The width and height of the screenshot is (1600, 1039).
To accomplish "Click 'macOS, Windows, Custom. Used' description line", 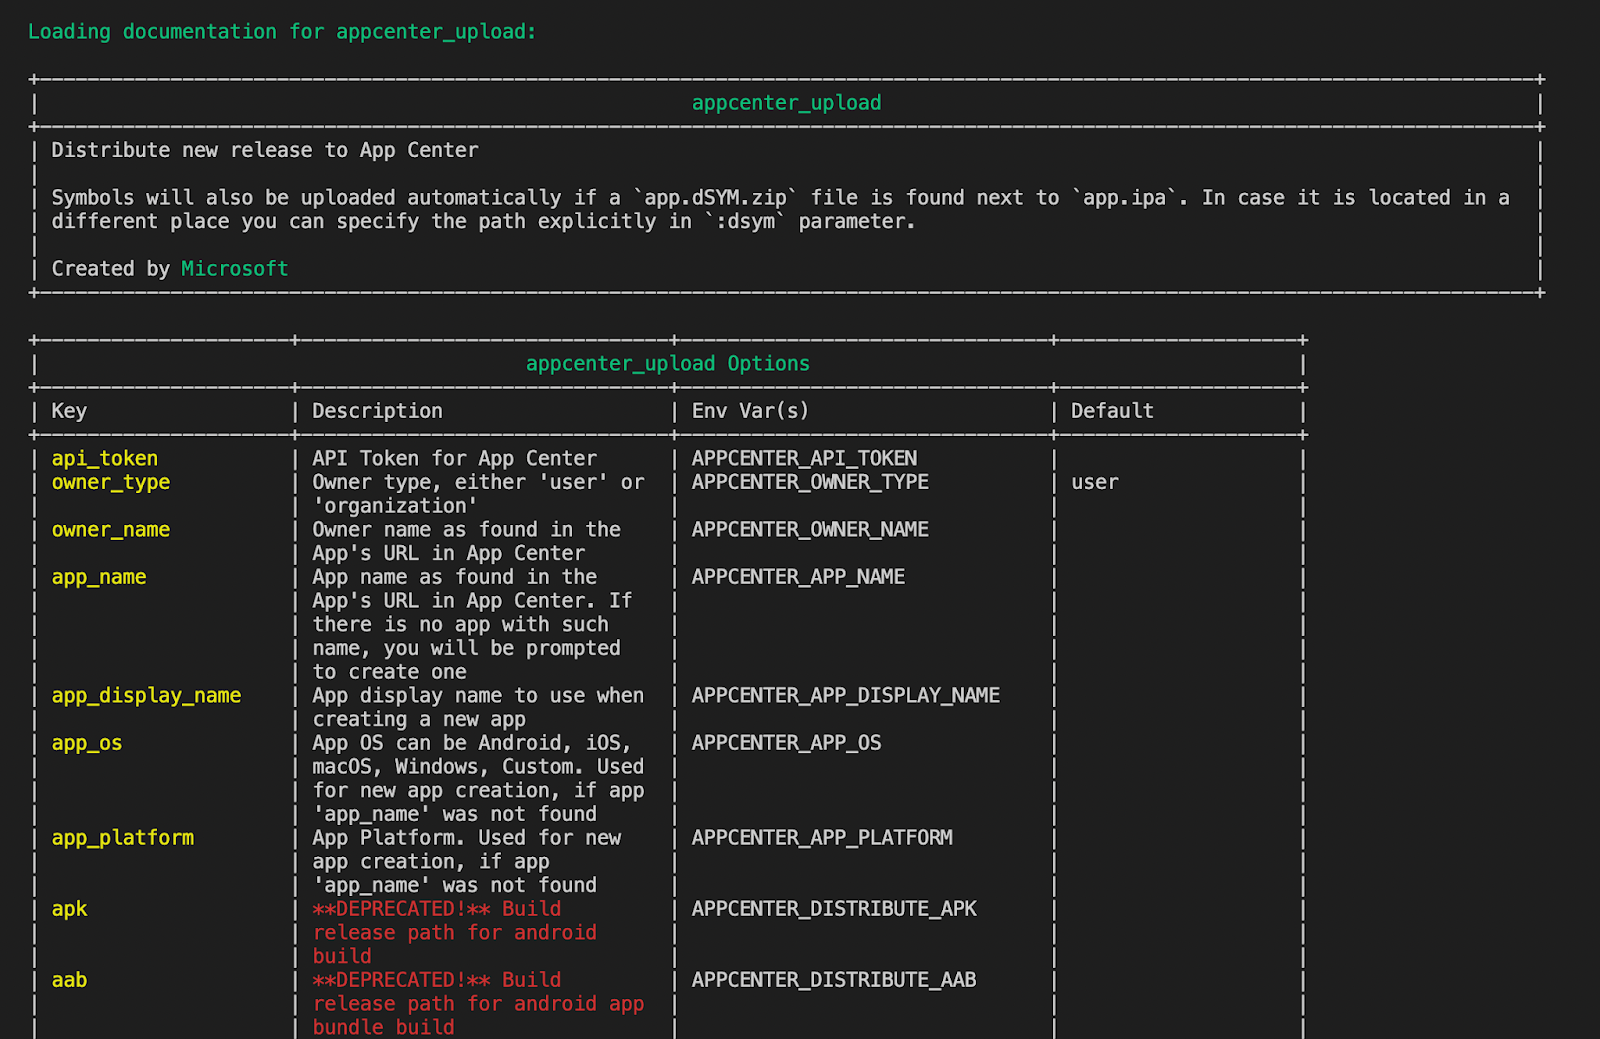I will 478,767.
